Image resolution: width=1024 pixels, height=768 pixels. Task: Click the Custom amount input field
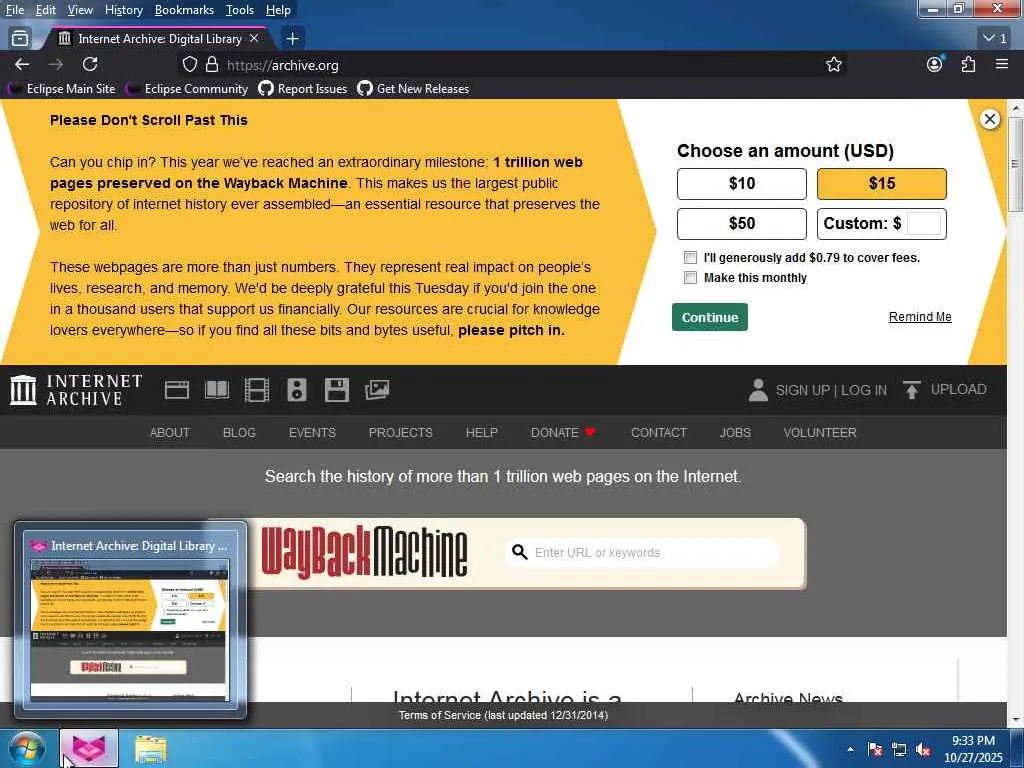point(923,223)
